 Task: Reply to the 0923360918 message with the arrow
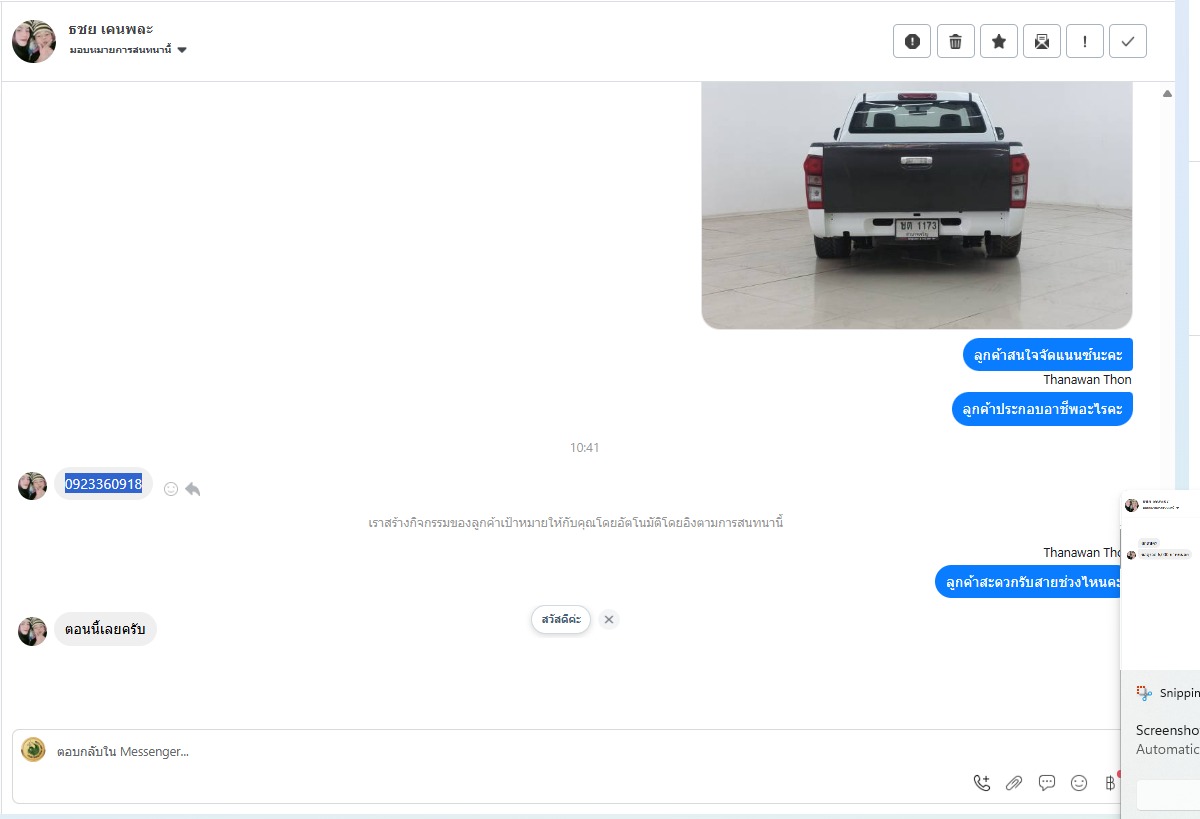pyautogui.click(x=193, y=489)
